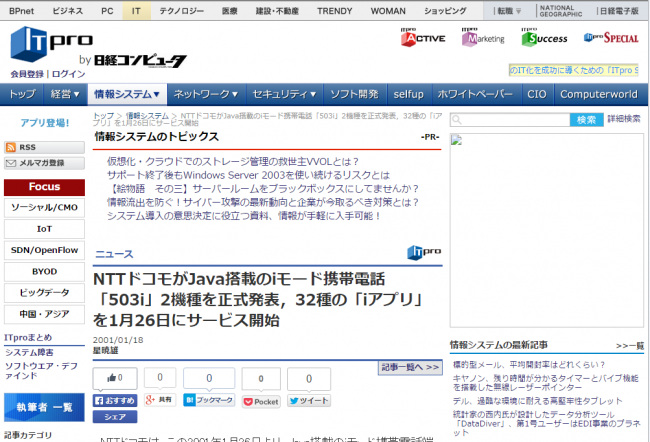Open テクノロジー in the top bar
The image size is (650, 442).
[x=182, y=11]
